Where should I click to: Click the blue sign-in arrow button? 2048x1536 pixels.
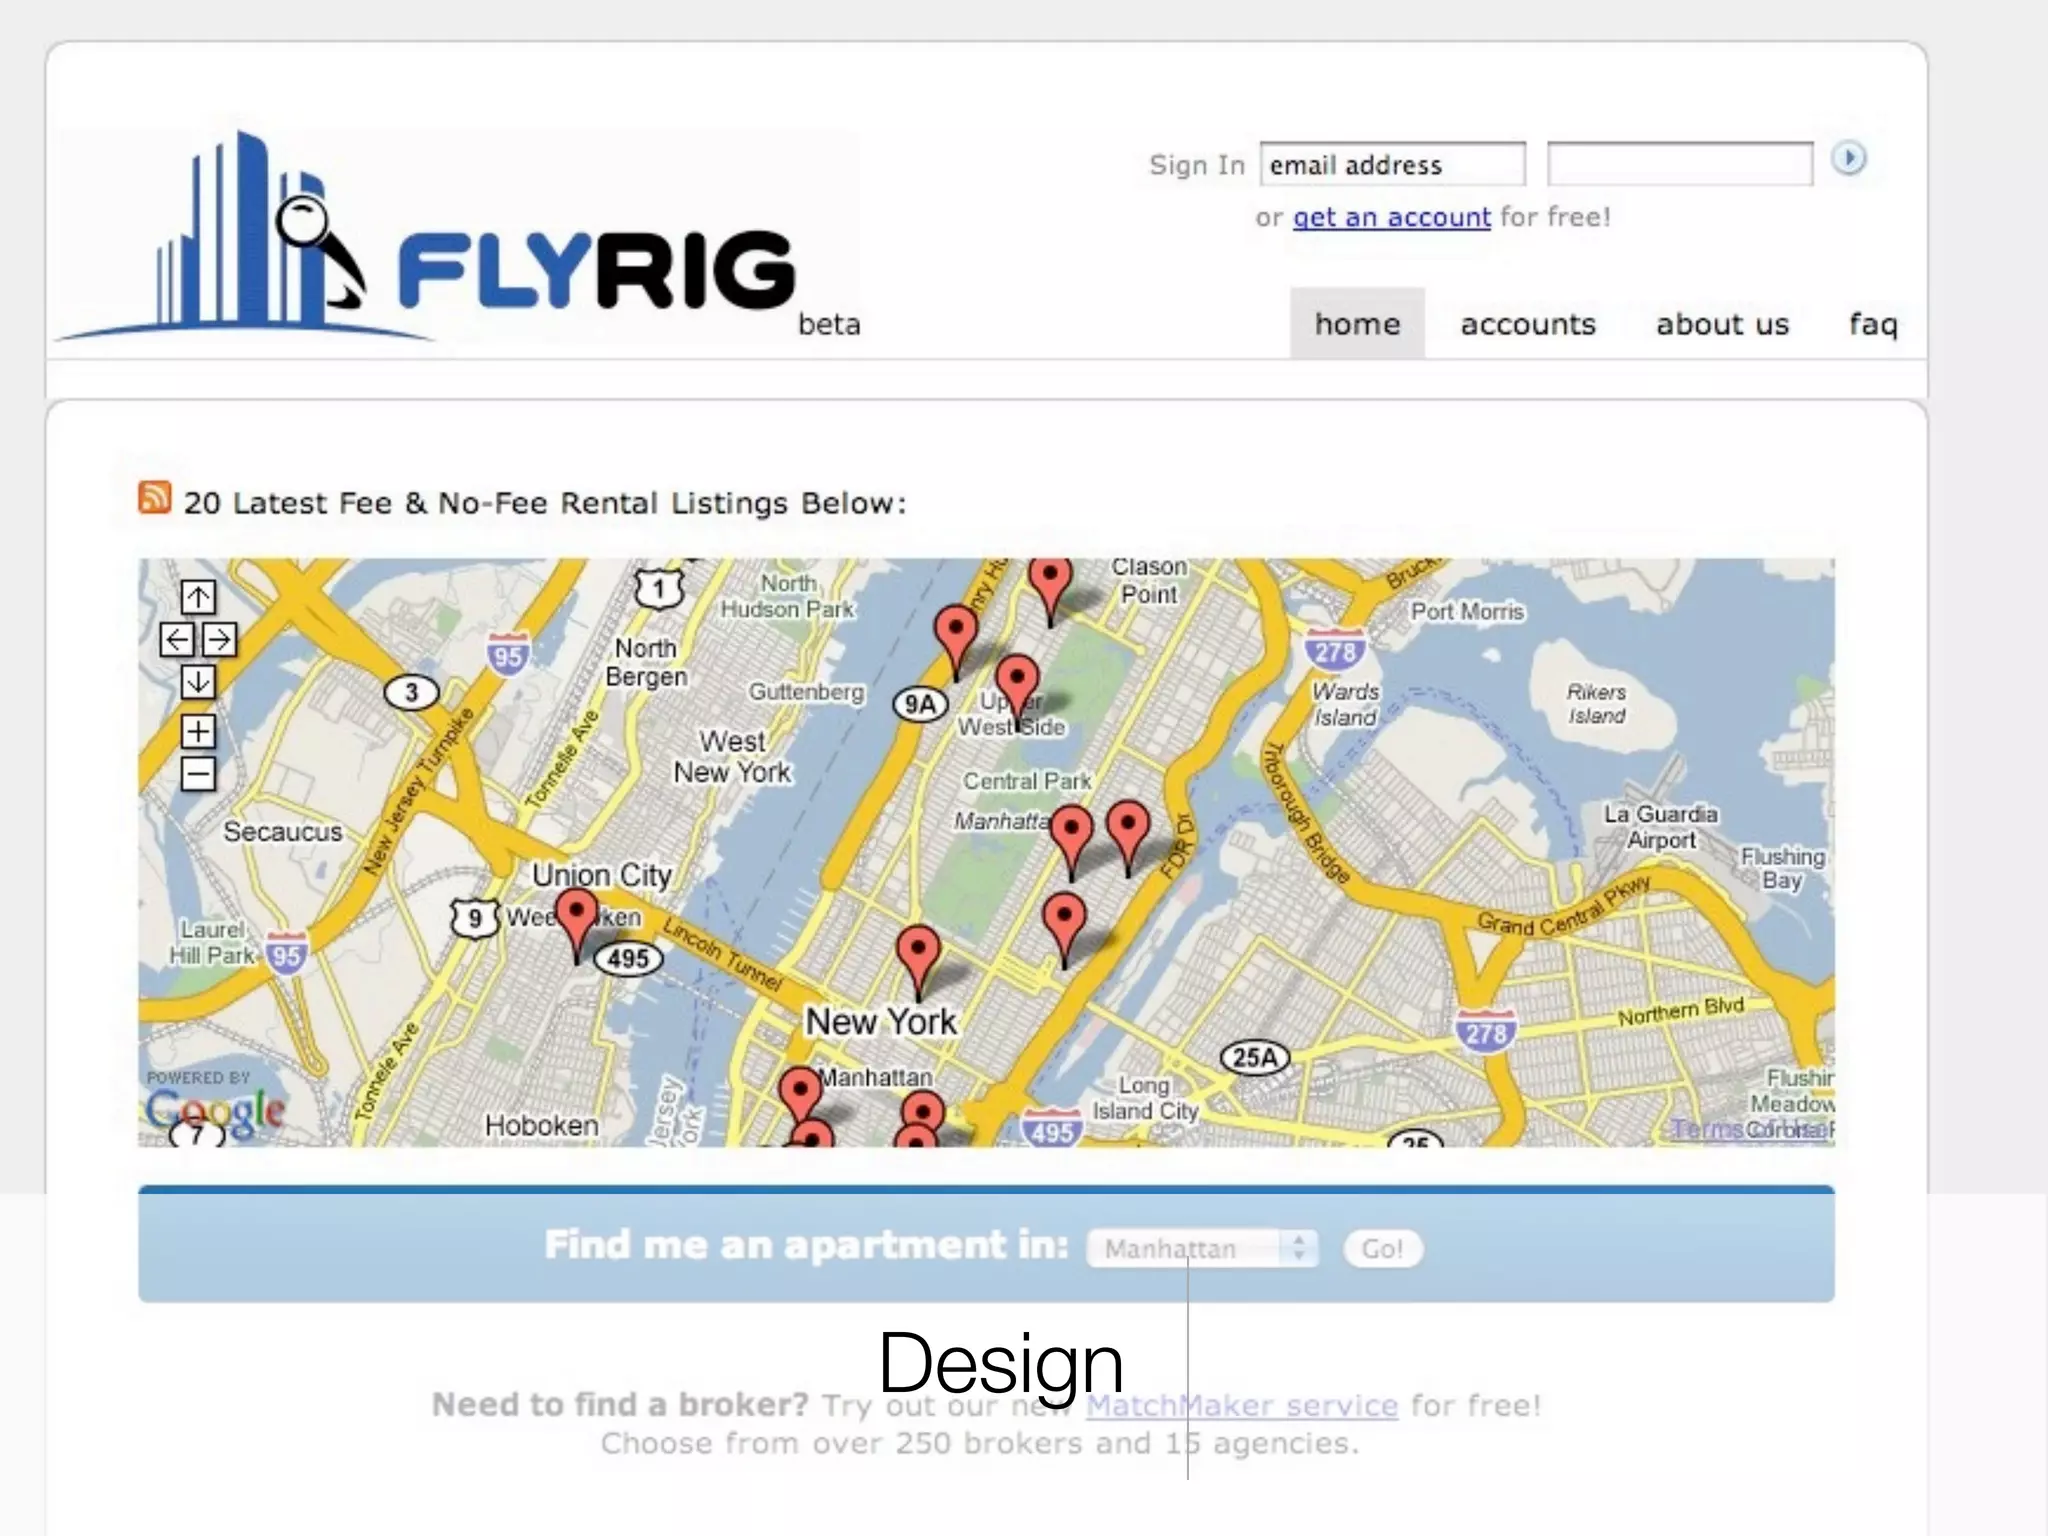pyautogui.click(x=1848, y=158)
